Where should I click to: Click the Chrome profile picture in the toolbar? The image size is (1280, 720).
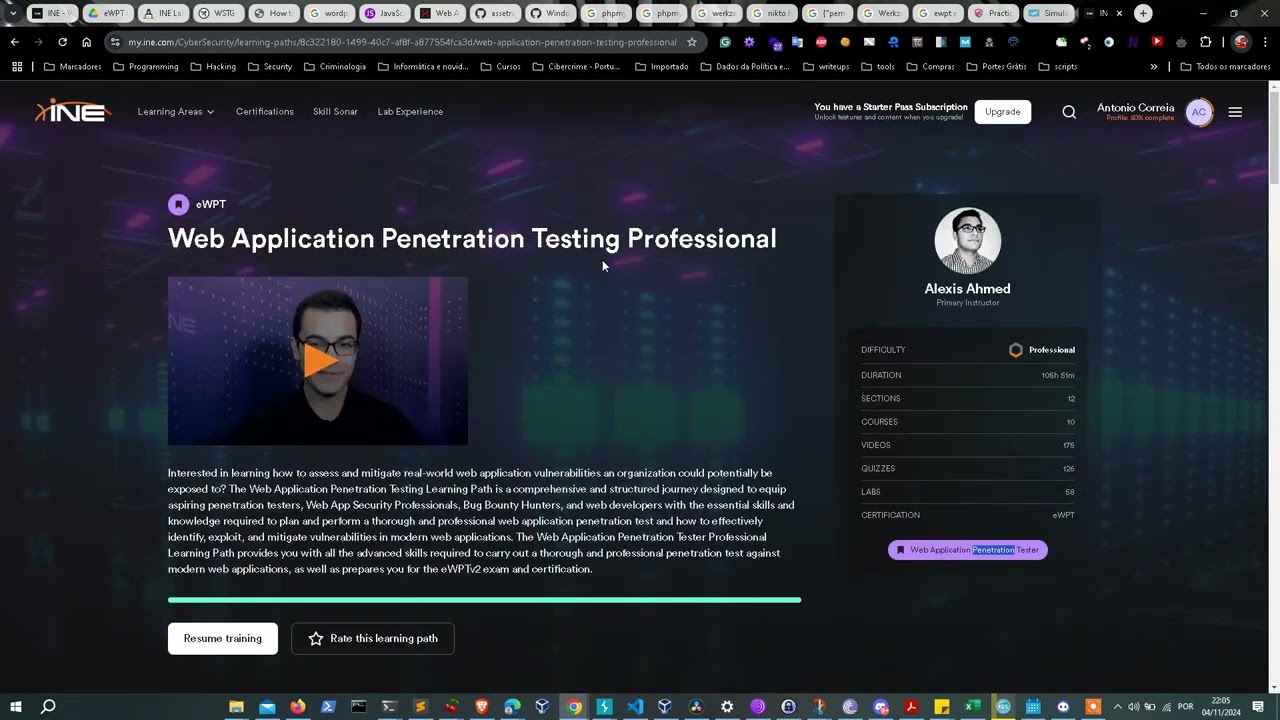pos(1241,42)
